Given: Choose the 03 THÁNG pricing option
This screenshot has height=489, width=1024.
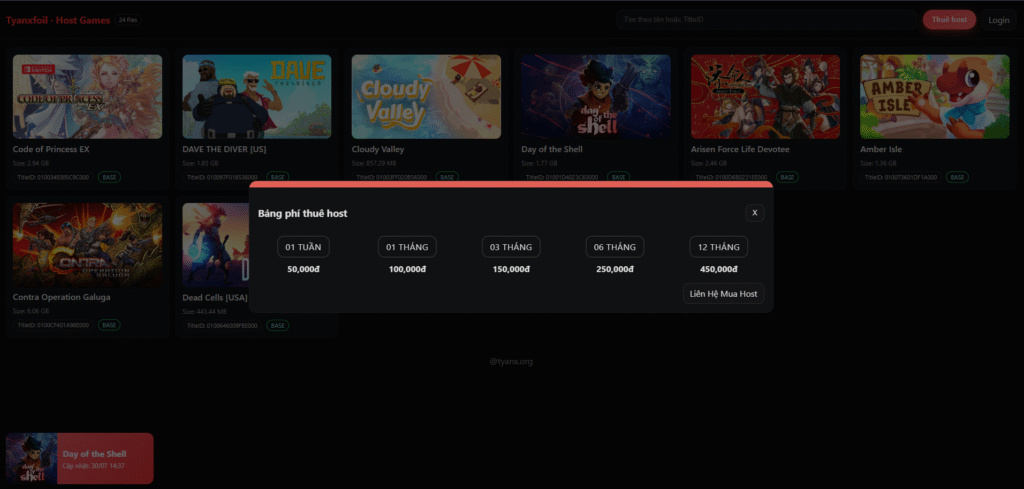Looking at the screenshot, I should point(511,247).
